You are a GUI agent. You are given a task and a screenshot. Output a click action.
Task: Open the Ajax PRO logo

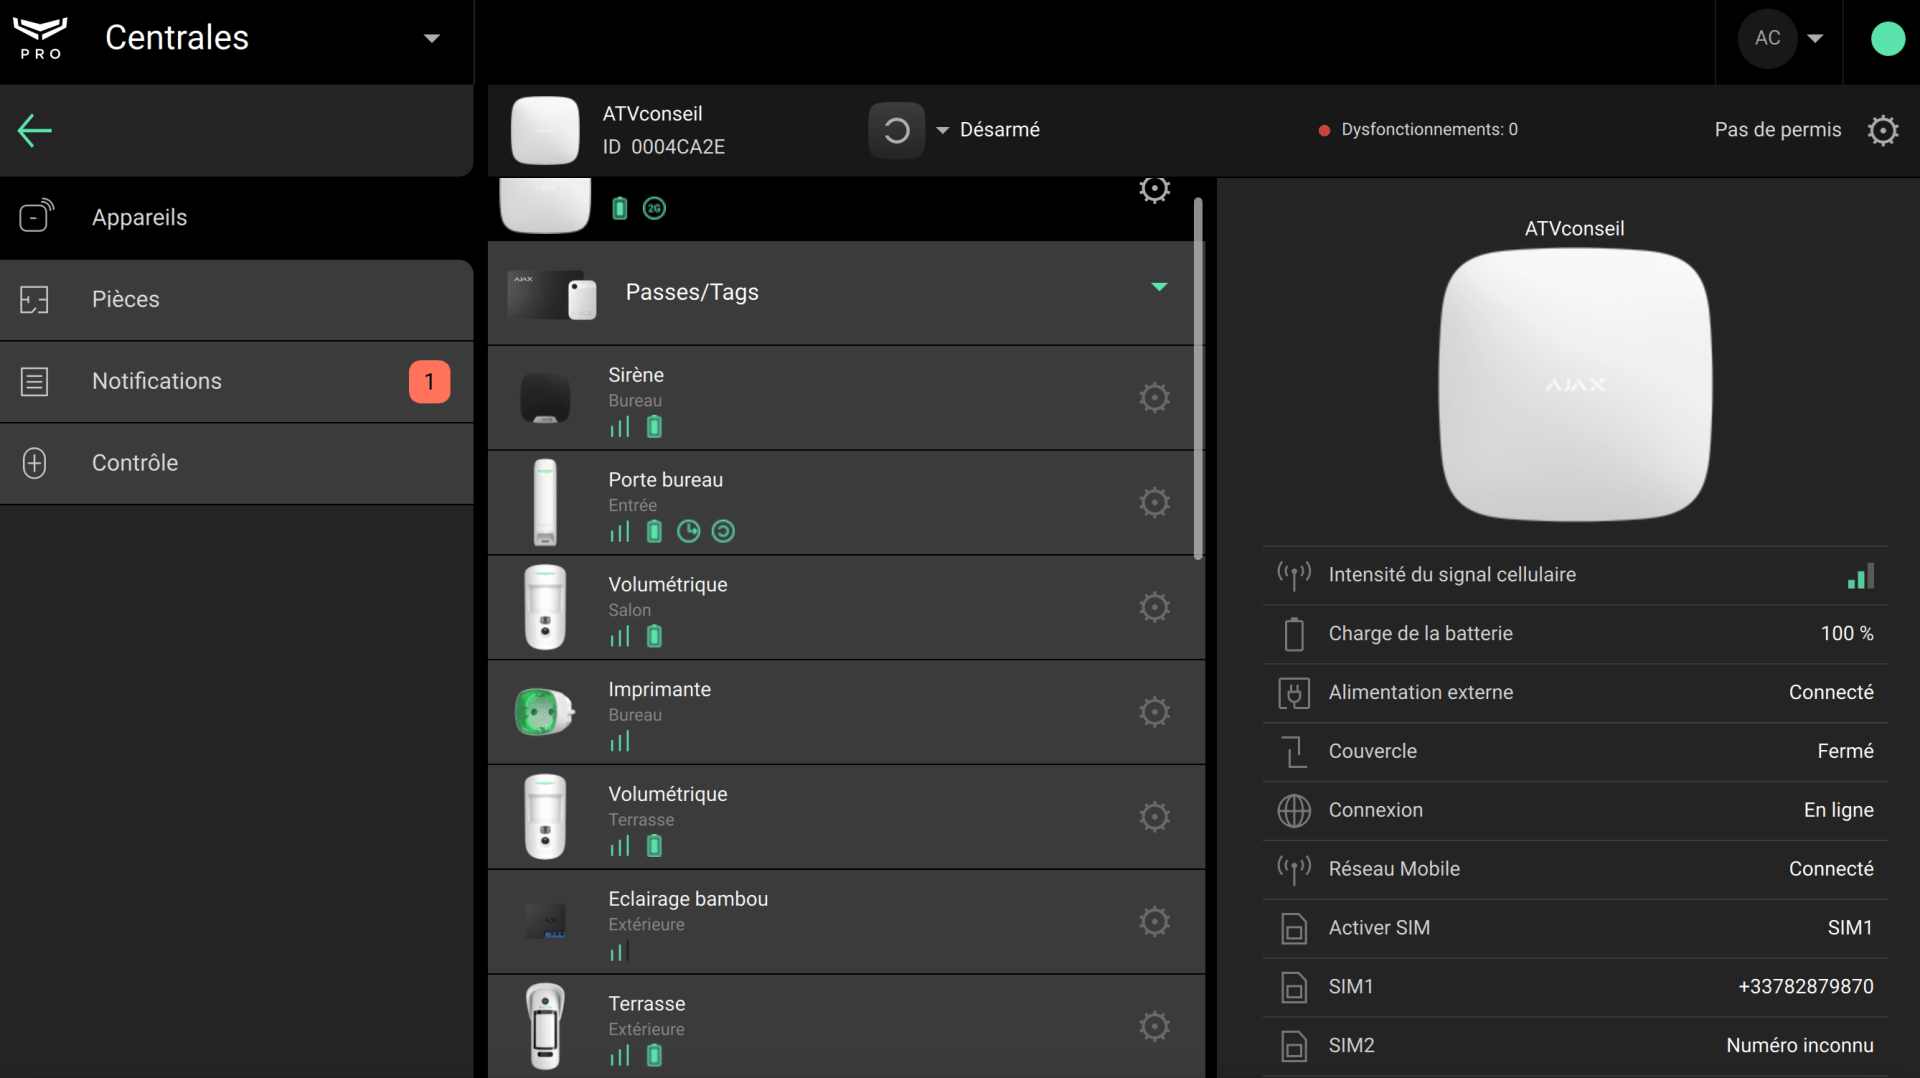[x=40, y=38]
